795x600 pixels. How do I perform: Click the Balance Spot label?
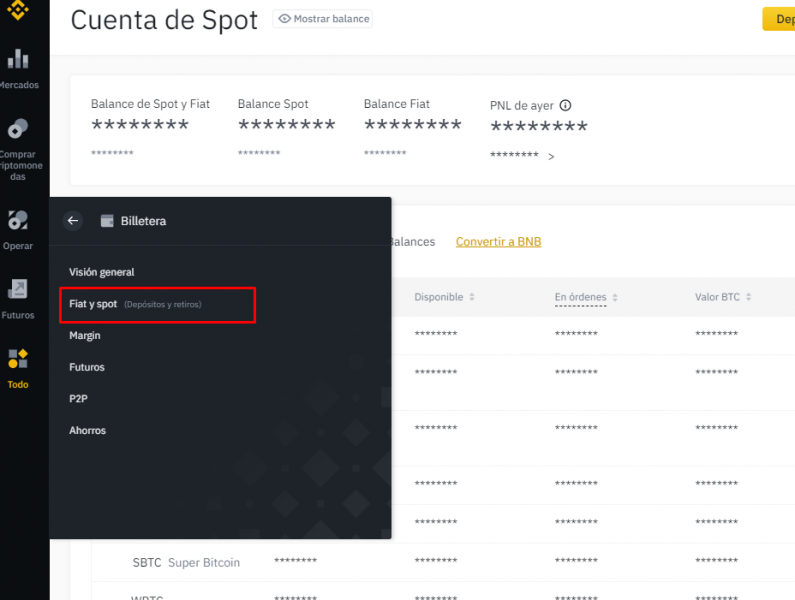tap(273, 104)
